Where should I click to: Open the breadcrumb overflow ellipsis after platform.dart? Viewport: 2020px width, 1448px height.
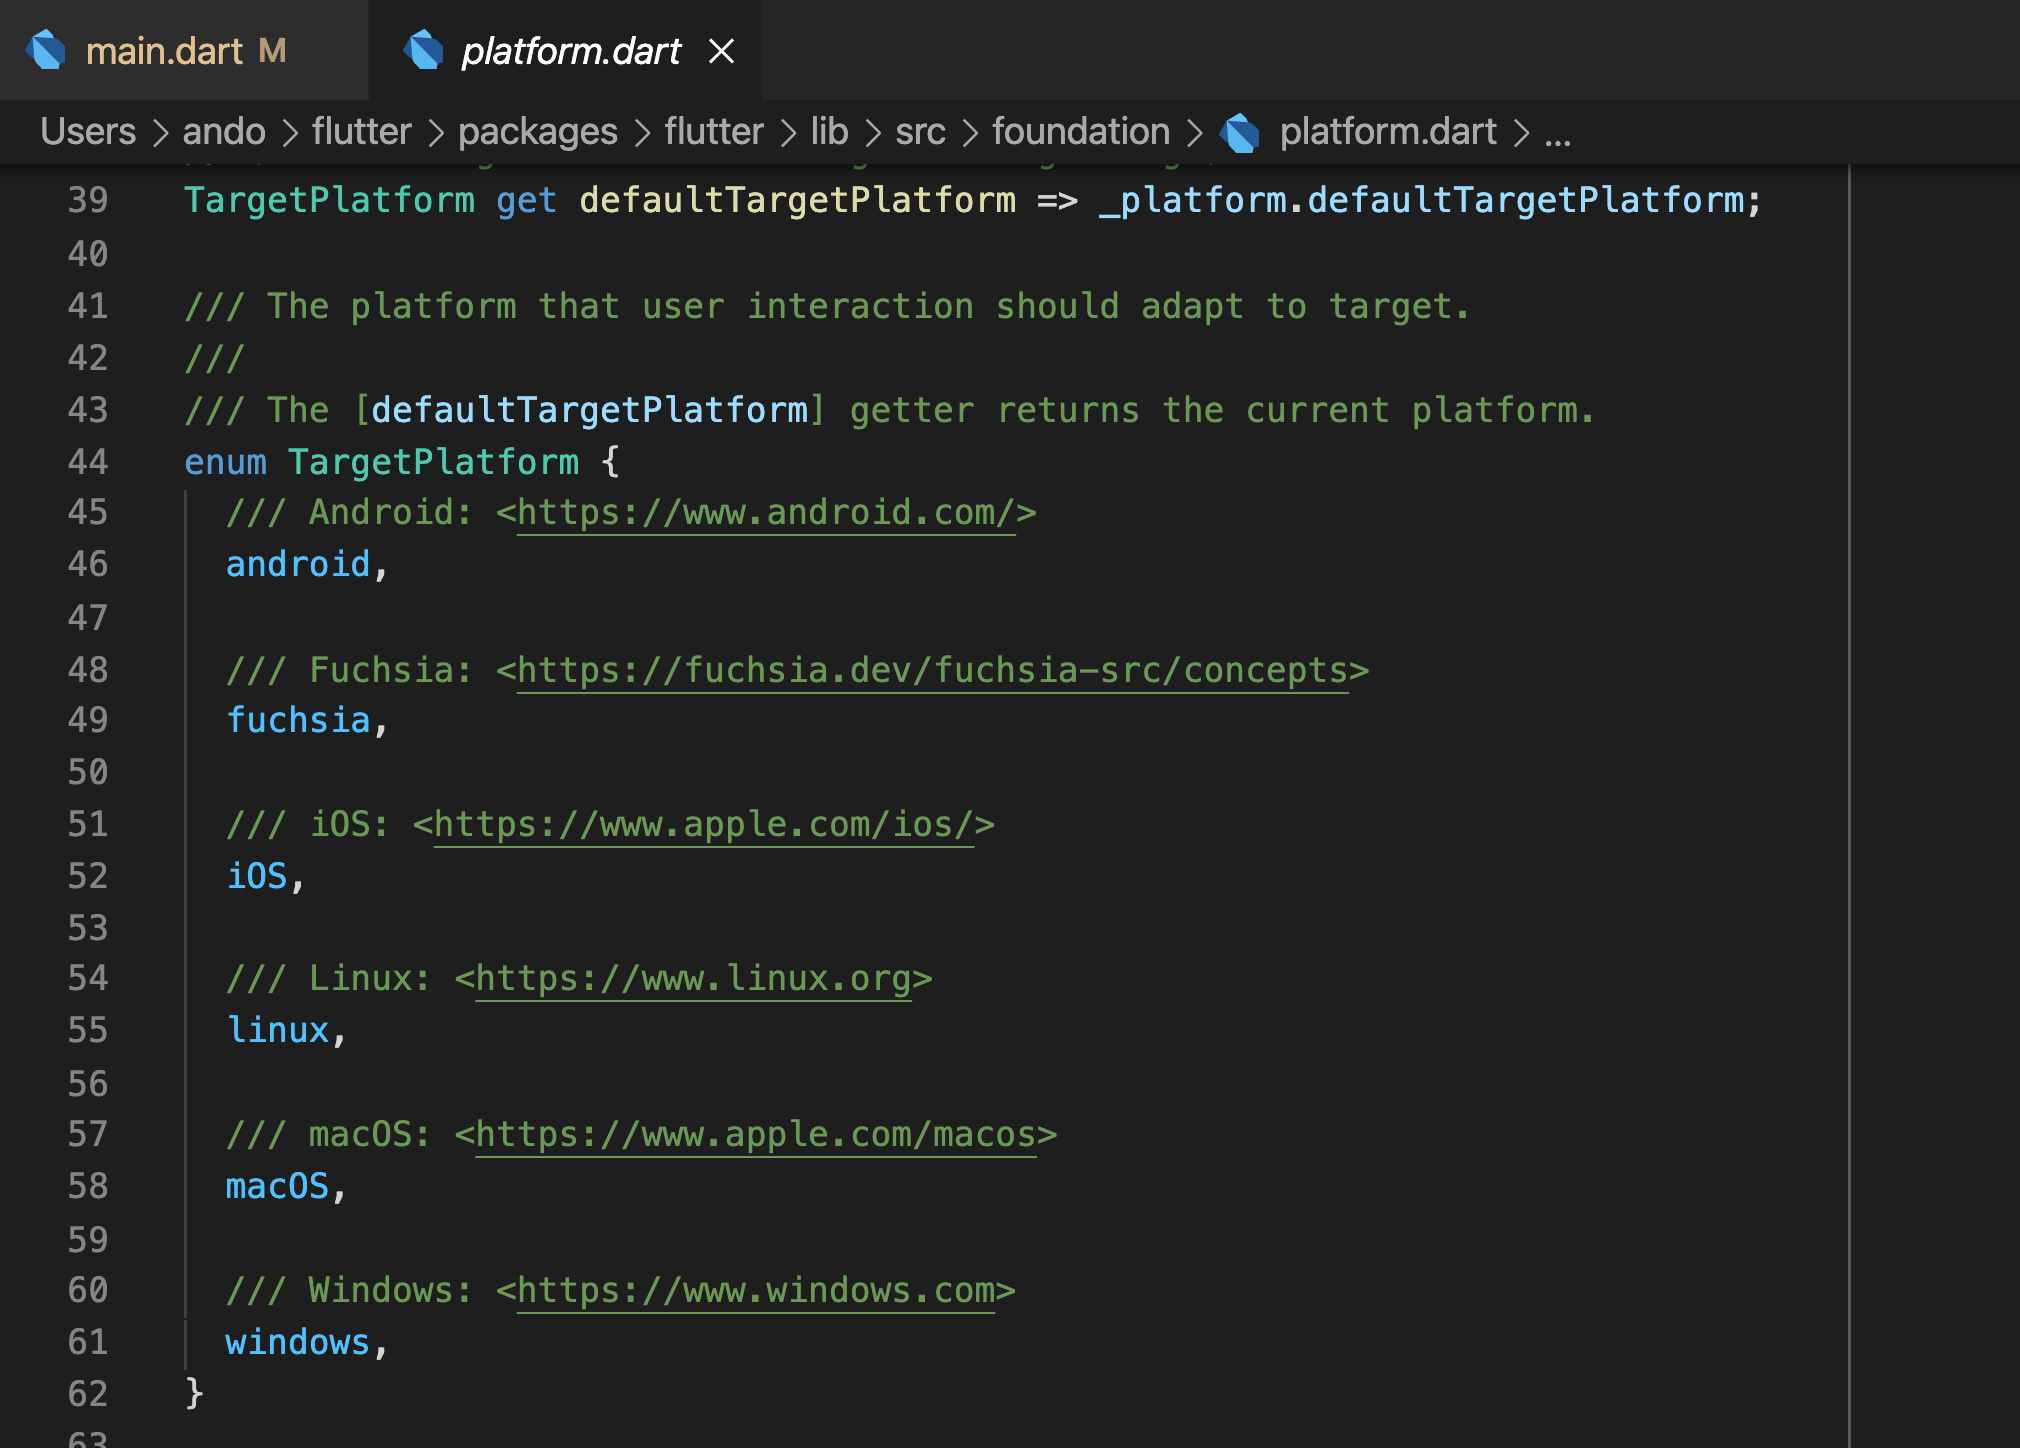coord(1557,135)
